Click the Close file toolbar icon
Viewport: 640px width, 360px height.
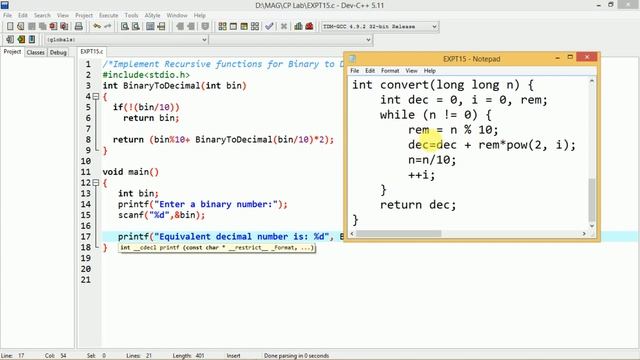(x=53, y=27)
